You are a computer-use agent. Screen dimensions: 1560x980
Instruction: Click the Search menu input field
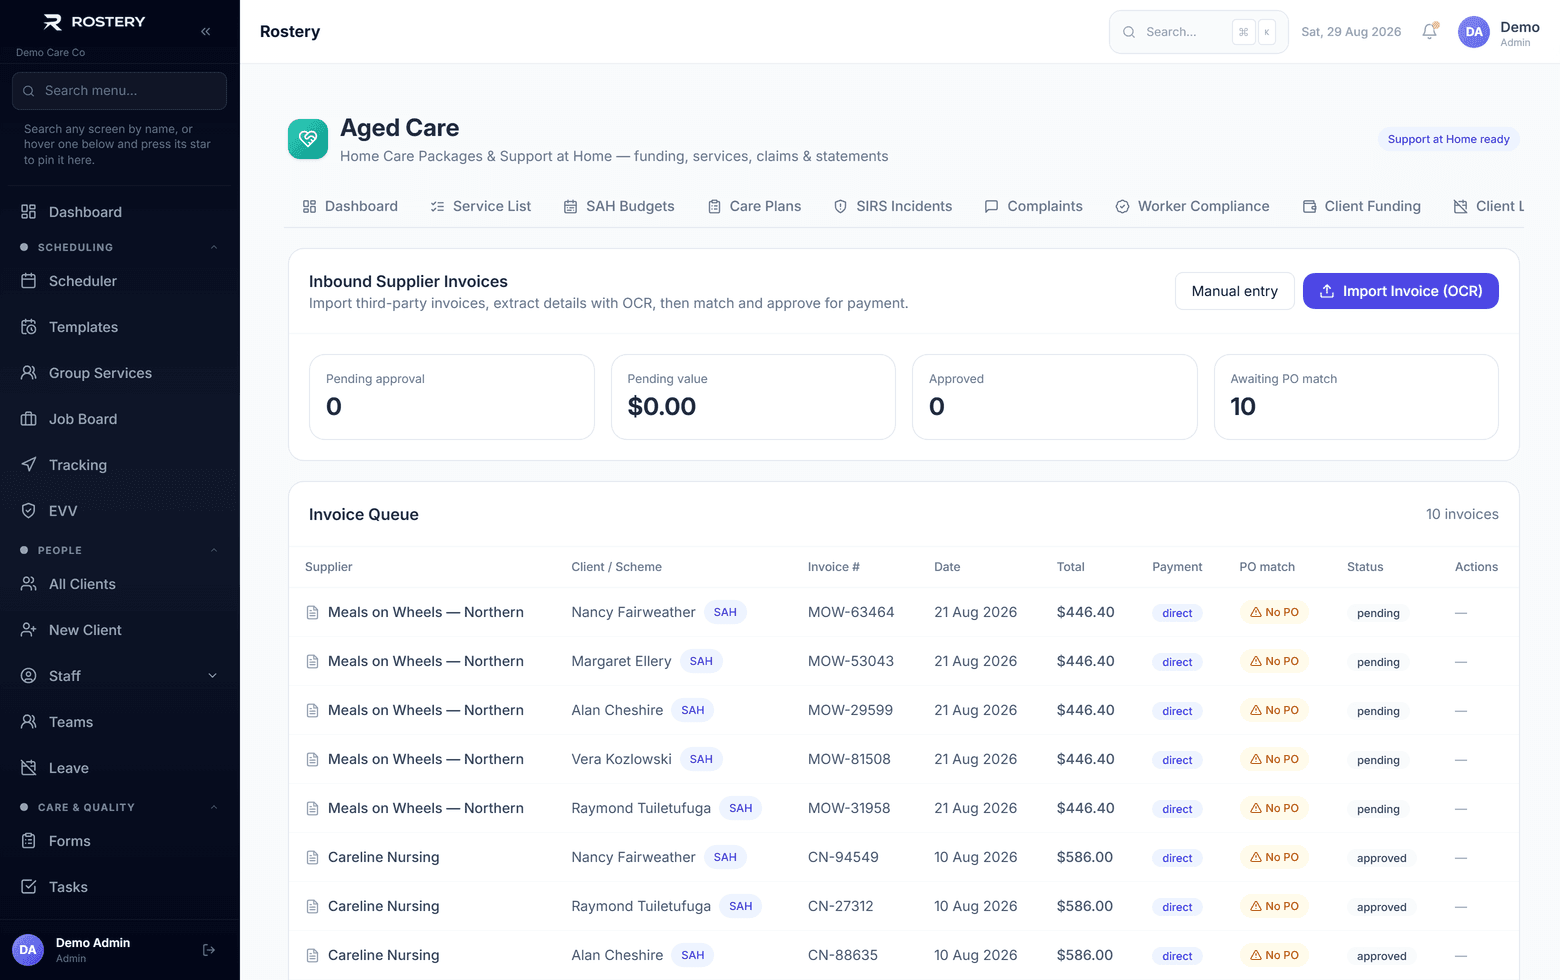tap(120, 91)
